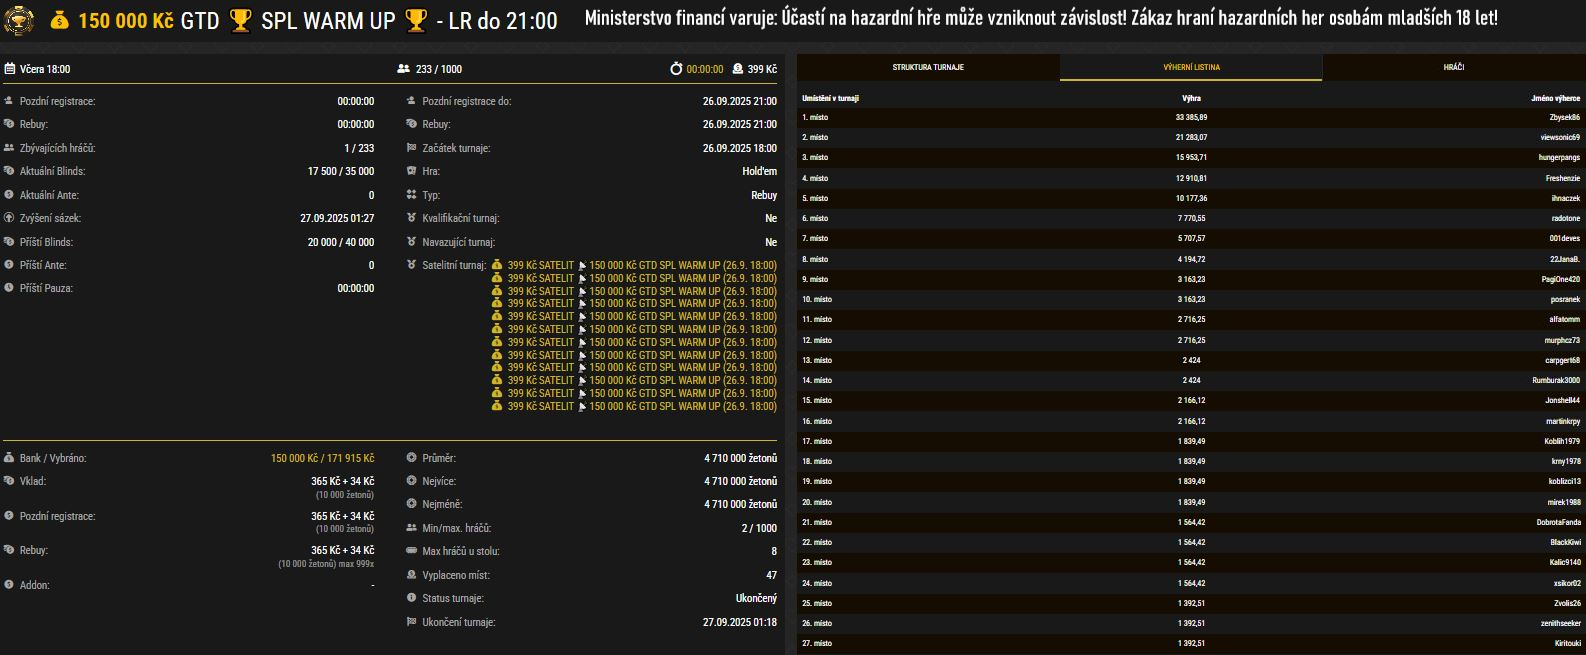Click the players icon next to 233 / 1000
1586x655 pixels.
click(x=403, y=69)
